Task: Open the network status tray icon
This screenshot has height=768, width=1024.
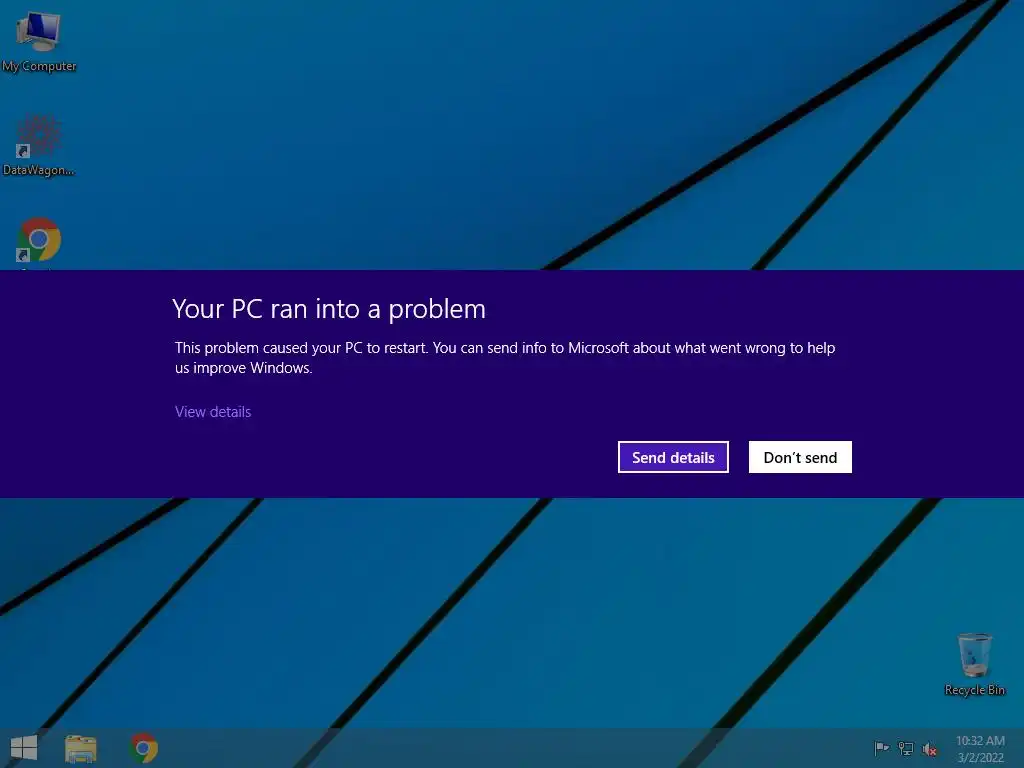Action: tap(906, 748)
